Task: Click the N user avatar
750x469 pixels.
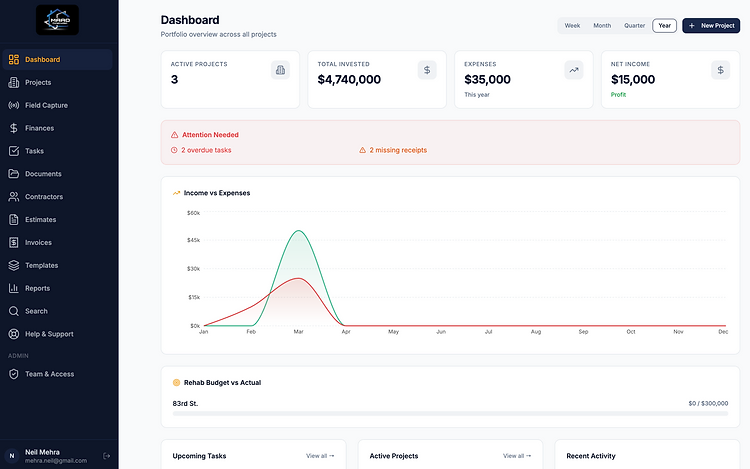Action: [x=11, y=456]
